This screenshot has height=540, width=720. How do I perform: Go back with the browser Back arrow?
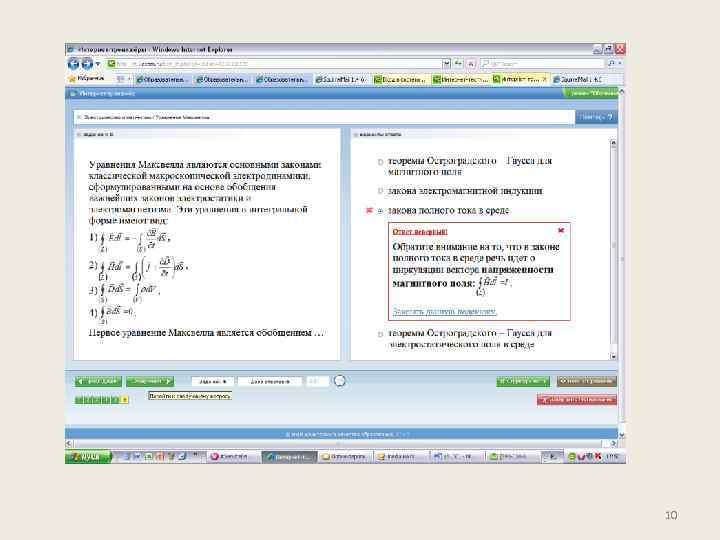click(73, 63)
